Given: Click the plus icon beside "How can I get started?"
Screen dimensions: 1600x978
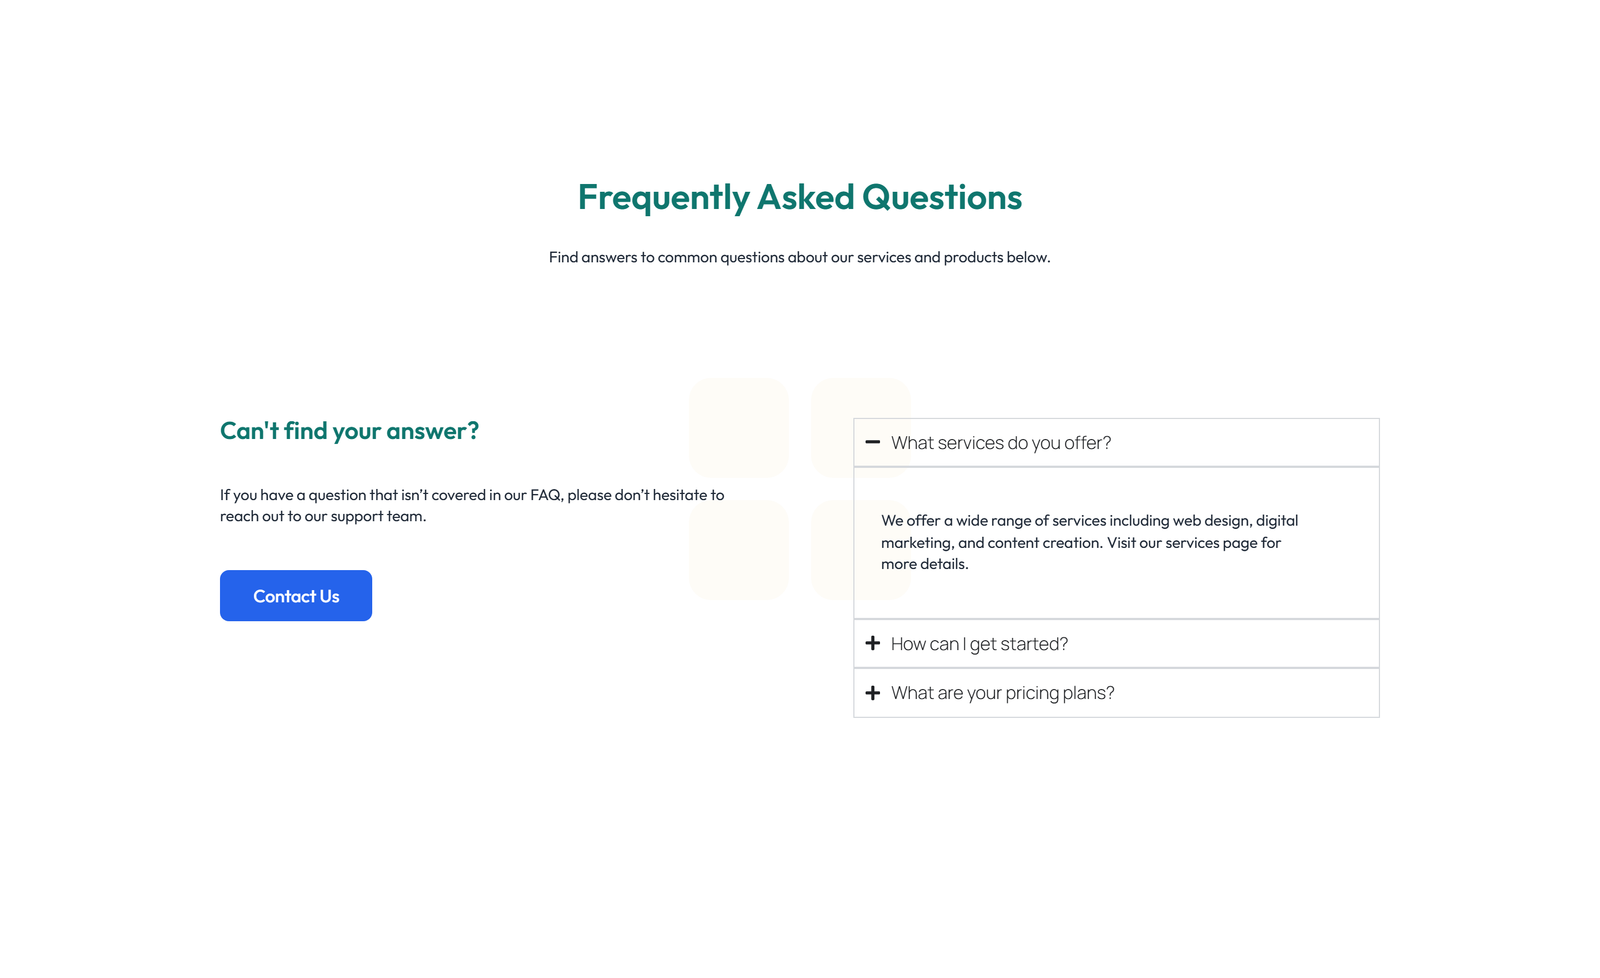Looking at the screenshot, I should [873, 643].
